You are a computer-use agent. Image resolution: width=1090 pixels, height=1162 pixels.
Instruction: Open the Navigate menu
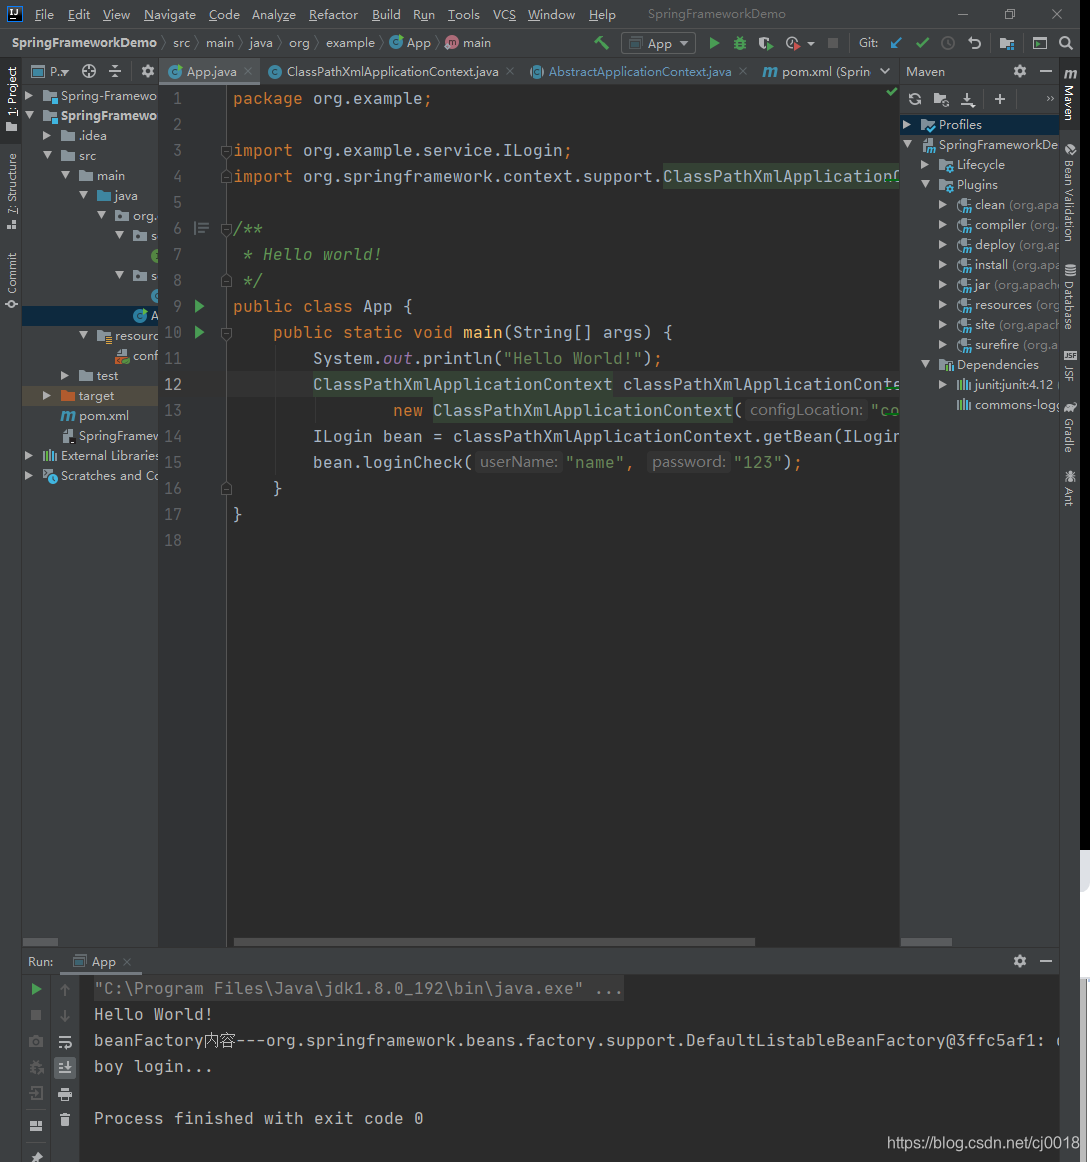click(x=170, y=14)
